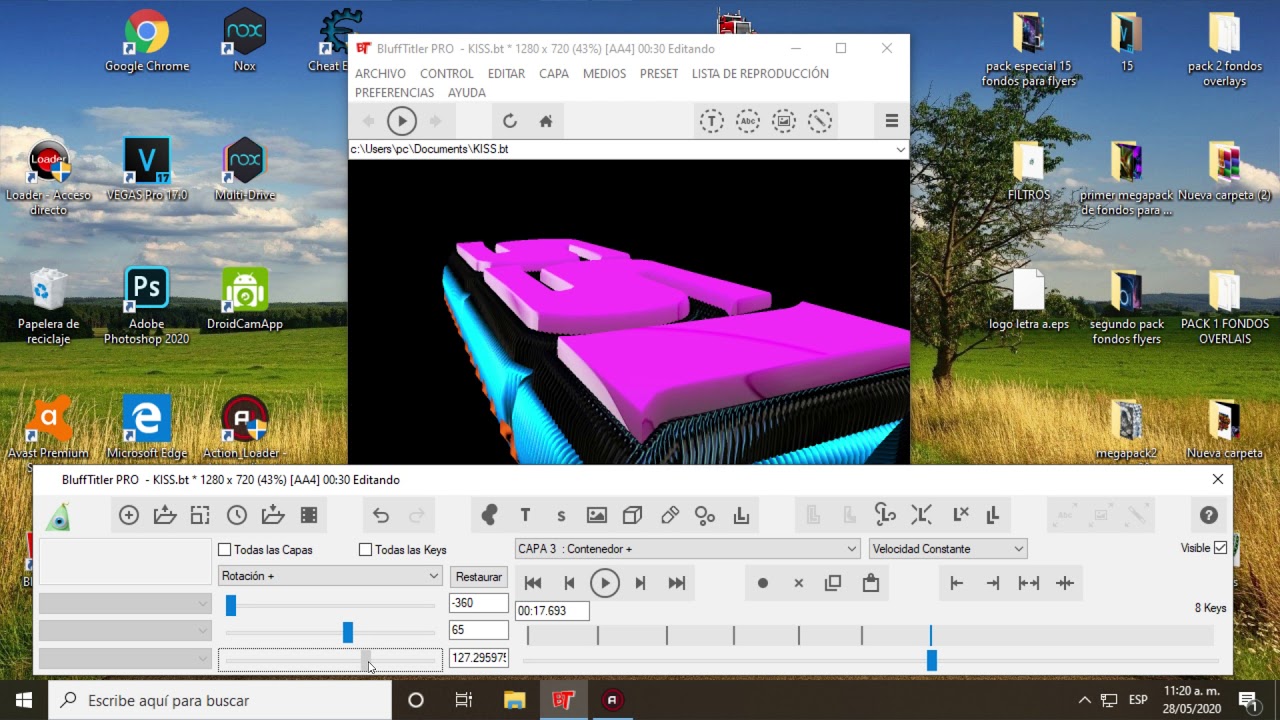This screenshot has width=1280, height=720.
Task: Open the CAPA menu
Action: [x=554, y=73]
